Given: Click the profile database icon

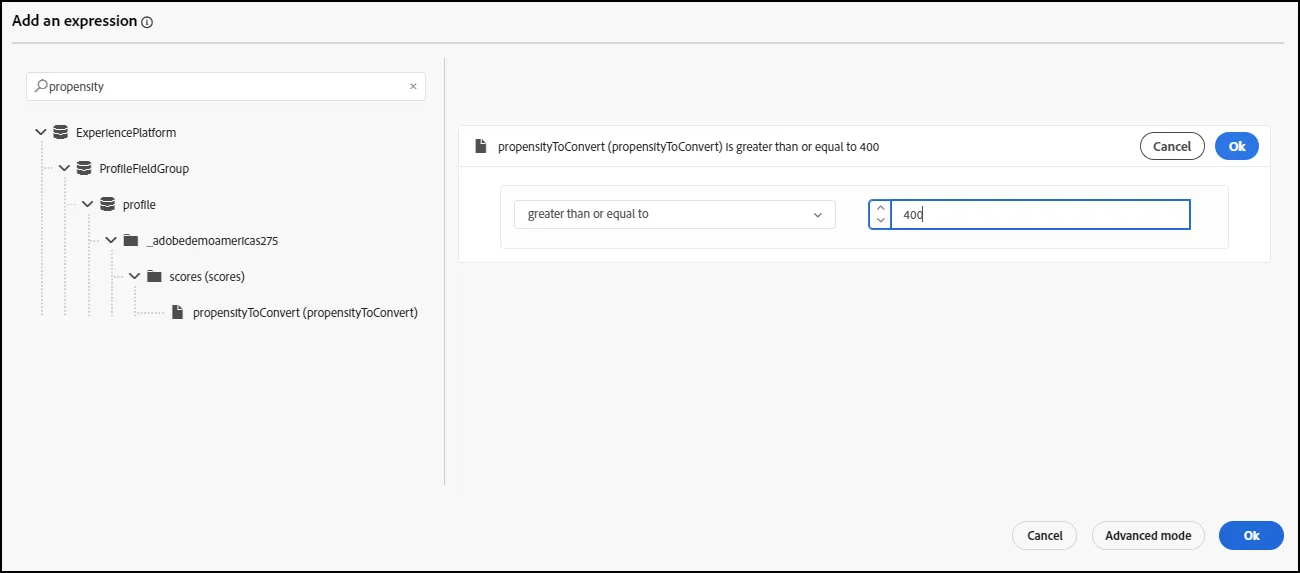Looking at the screenshot, I should 107,204.
